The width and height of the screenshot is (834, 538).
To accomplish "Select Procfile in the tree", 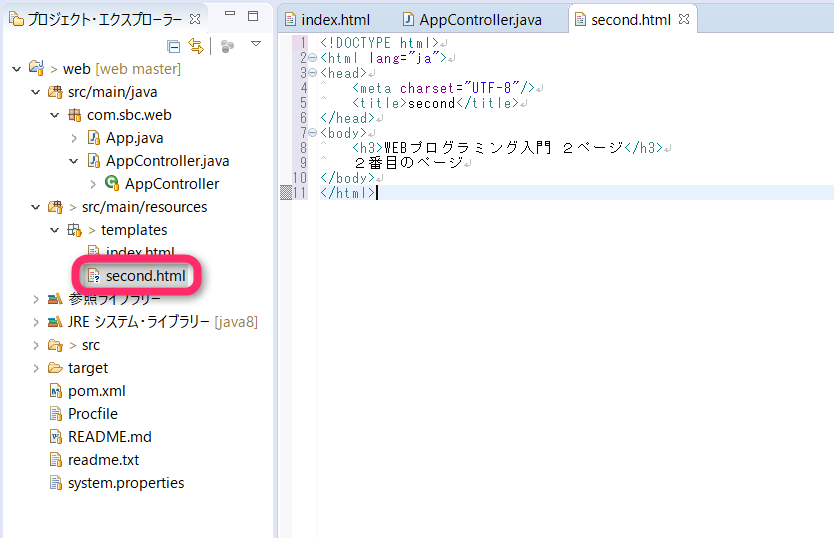I will click(x=93, y=414).
